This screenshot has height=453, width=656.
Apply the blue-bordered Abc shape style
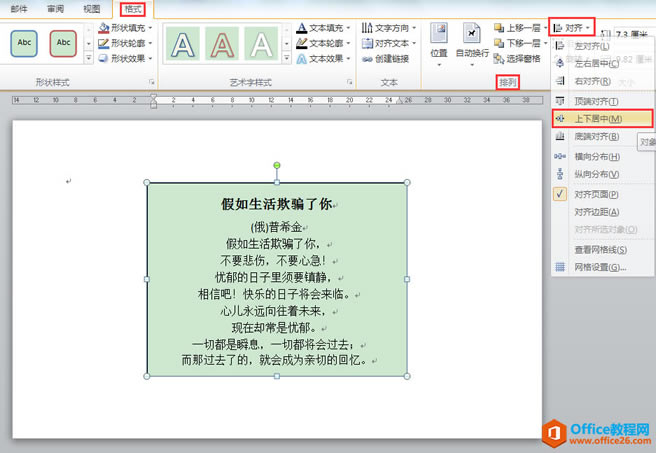(24, 43)
